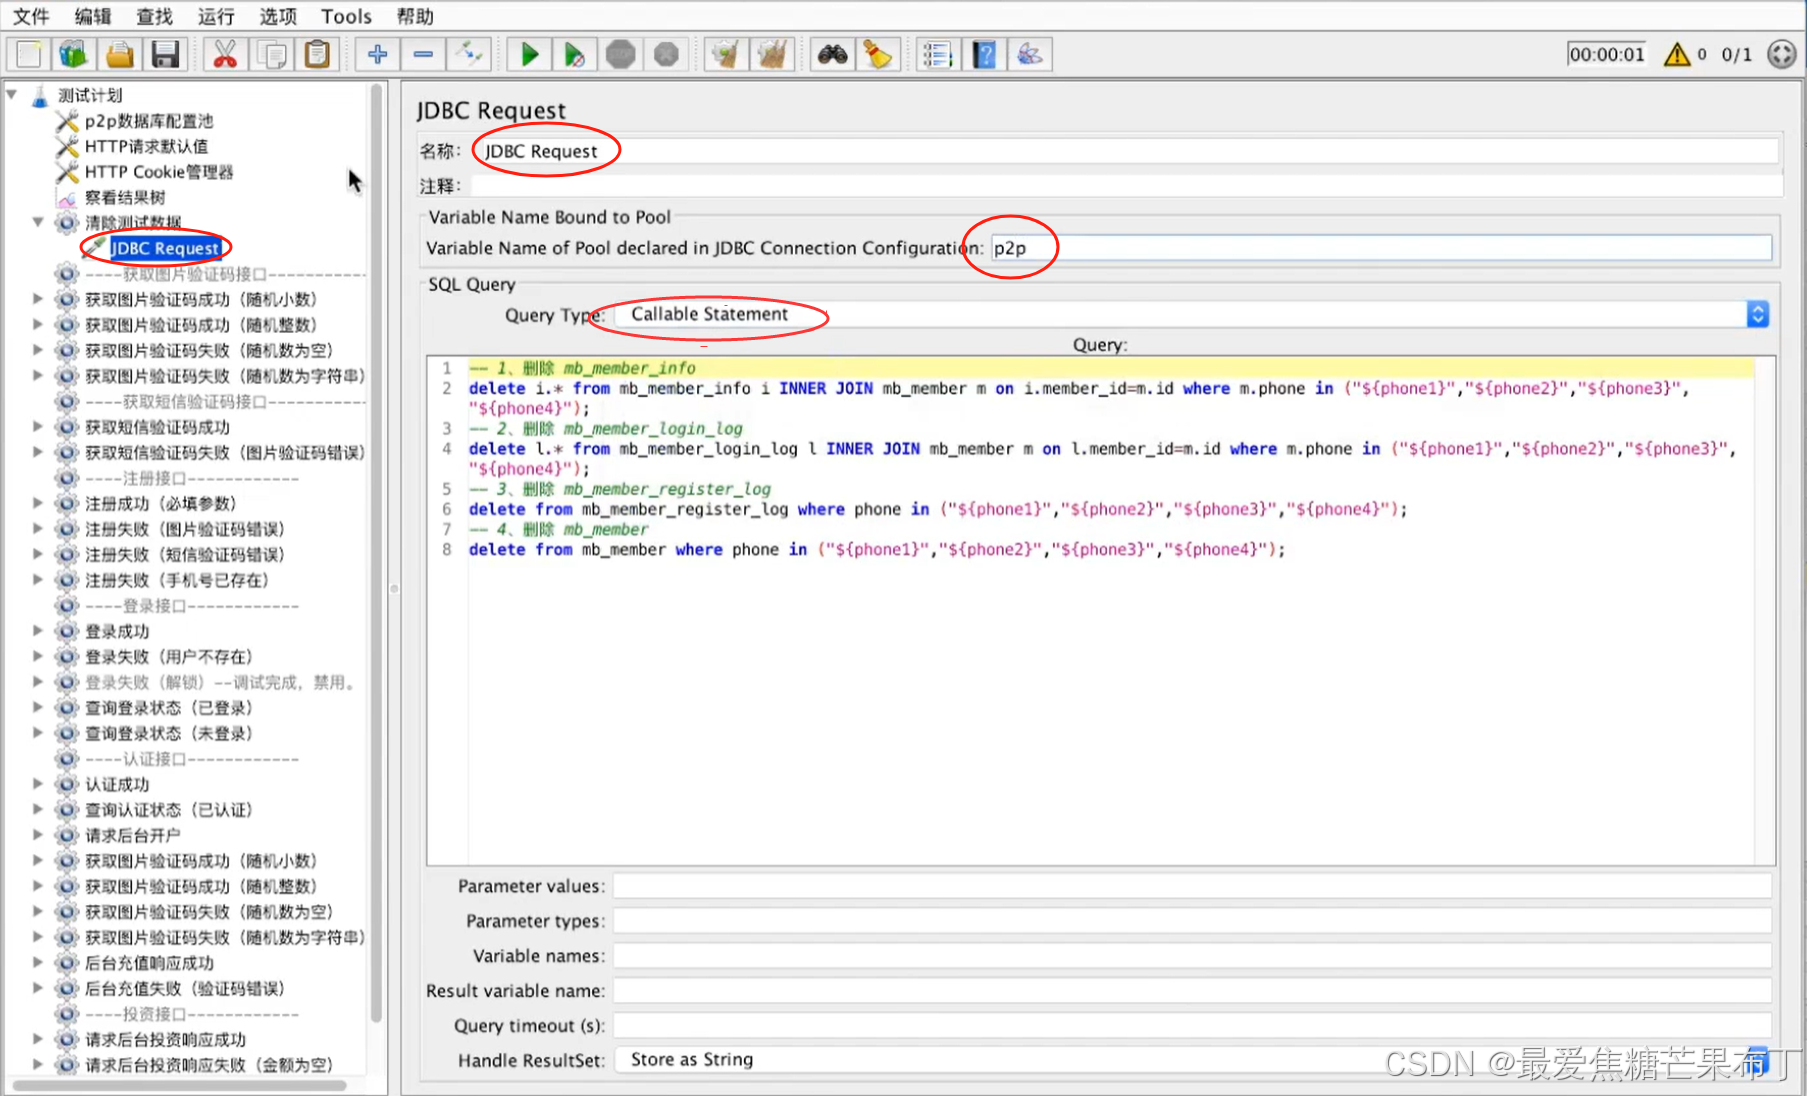This screenshot has width=1807, height=1096.
Task: Select HTTP请求默认值 tree item
Action: coord(146,146)
